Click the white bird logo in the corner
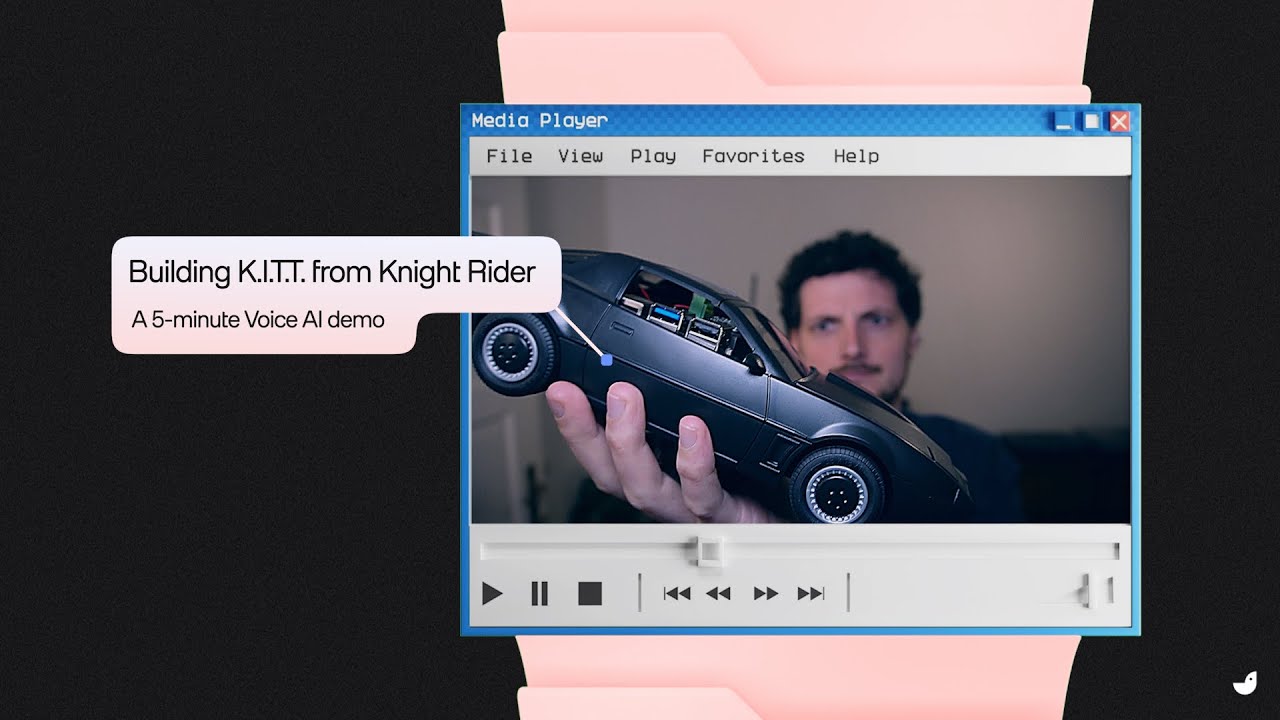1280x720 pixels. click(1244, 684)
